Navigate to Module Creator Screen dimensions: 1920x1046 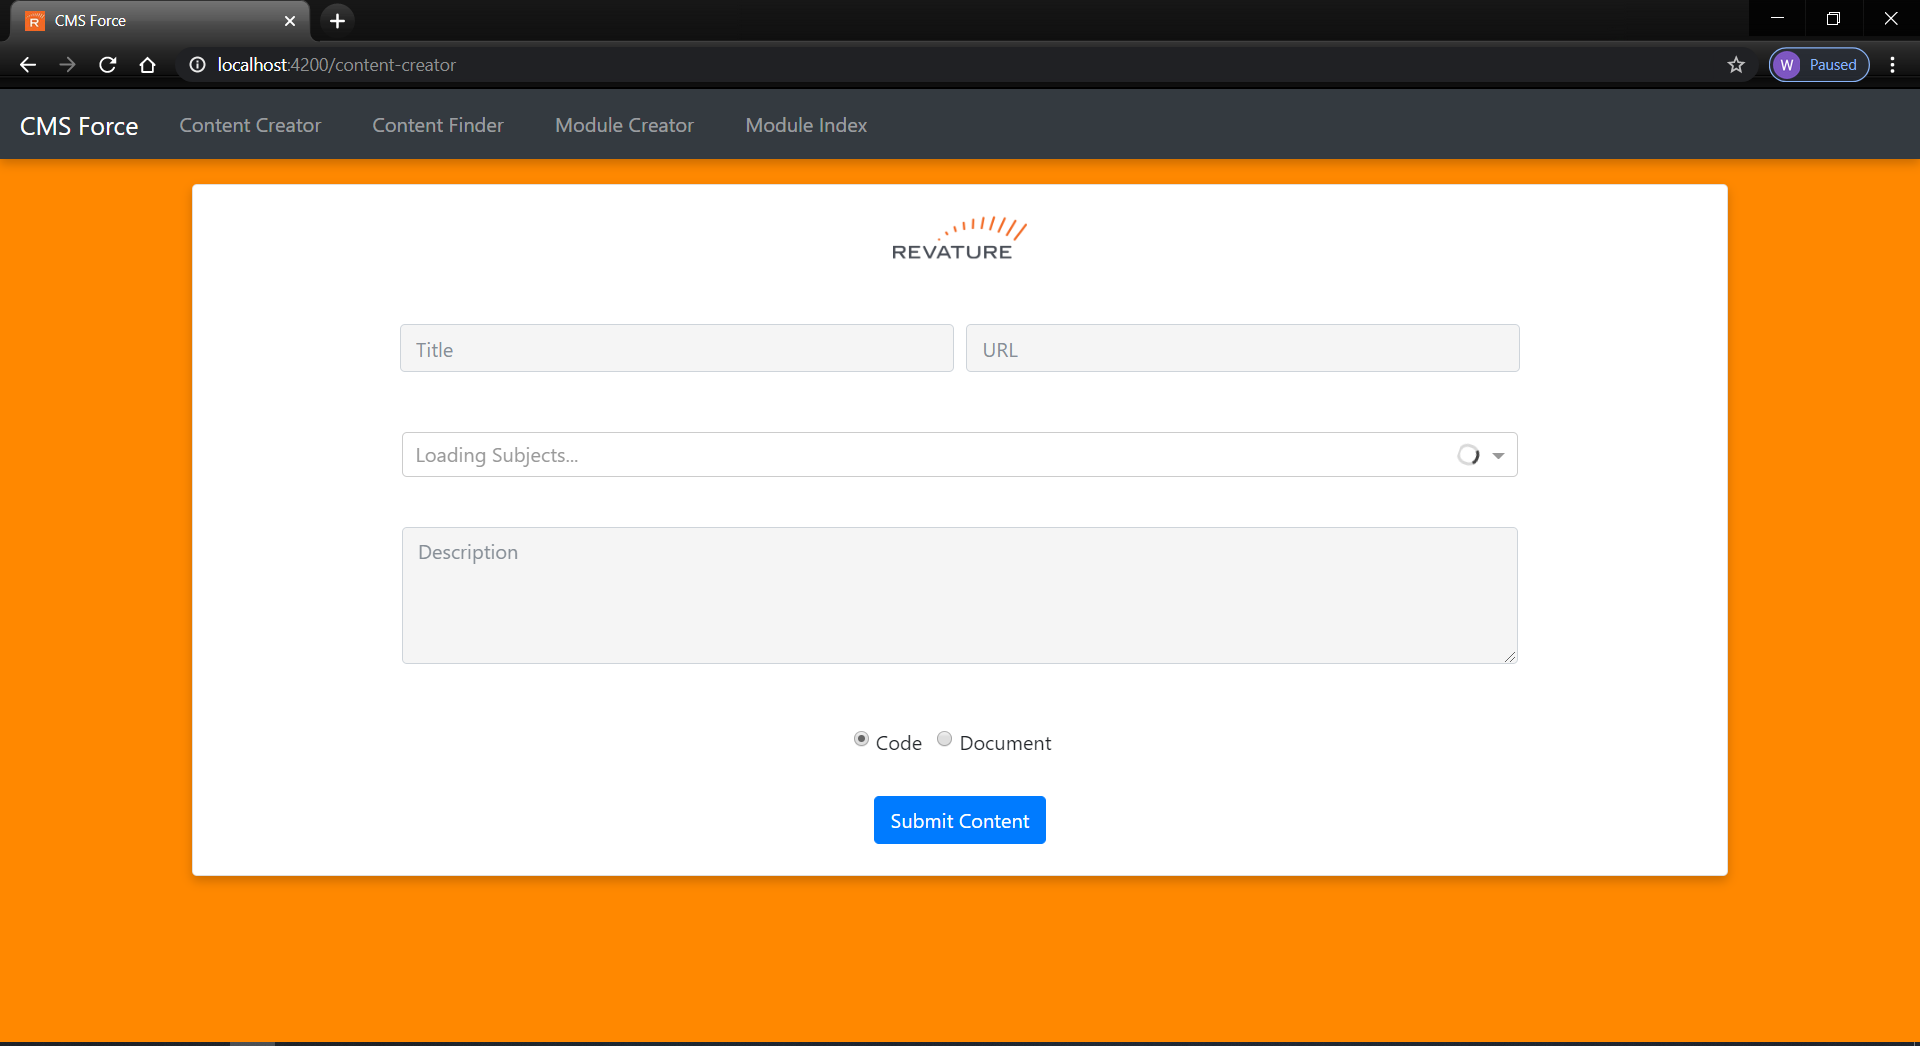click(624, 125)
